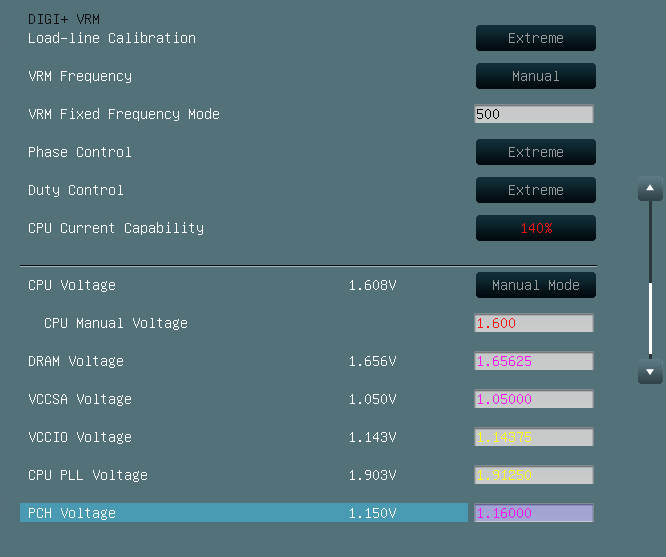Click the VRM Fixed Frequency Mode field
Viewport: 666px width, 557px height.
pyautogui.click(x=533, y=114)
